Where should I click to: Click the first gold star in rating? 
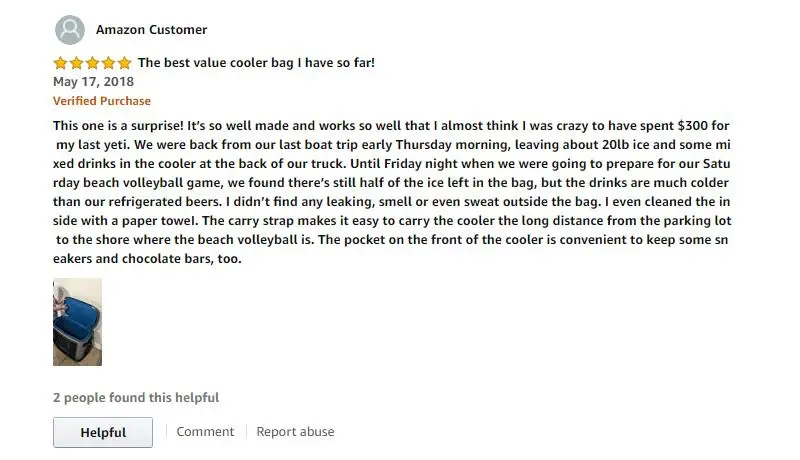(60, 63)
